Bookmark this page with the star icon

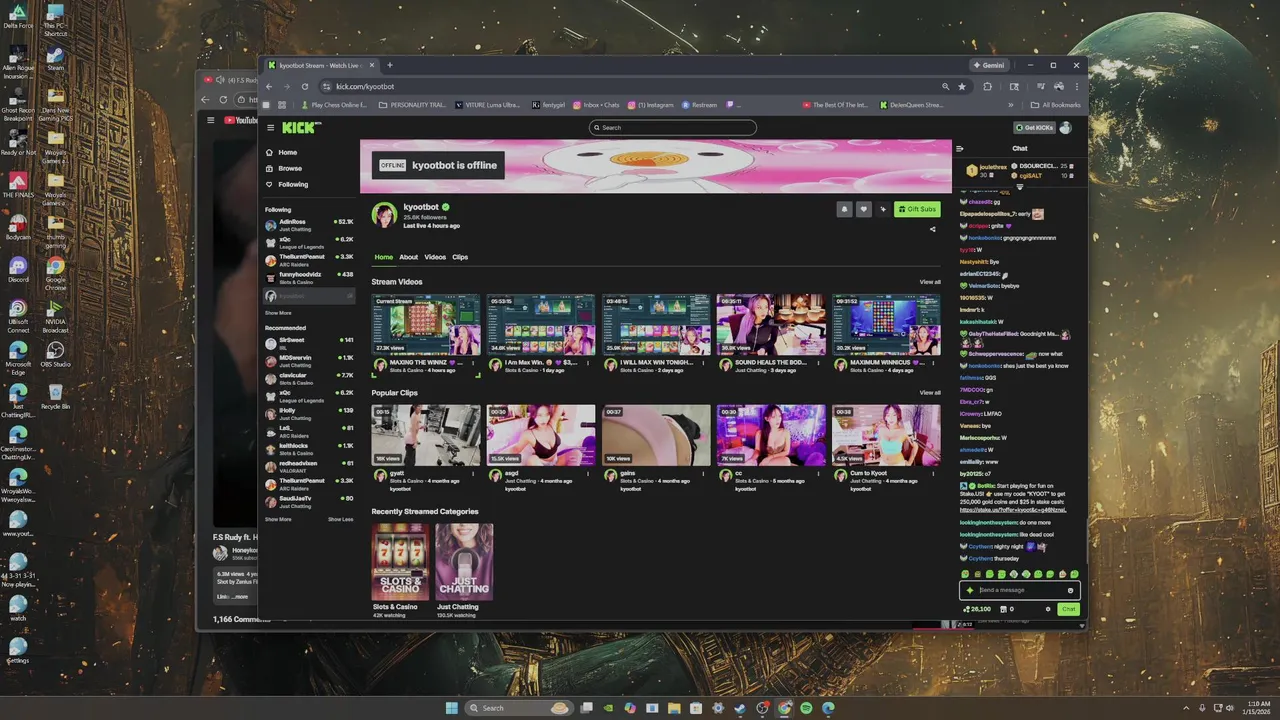coord(962,86)
